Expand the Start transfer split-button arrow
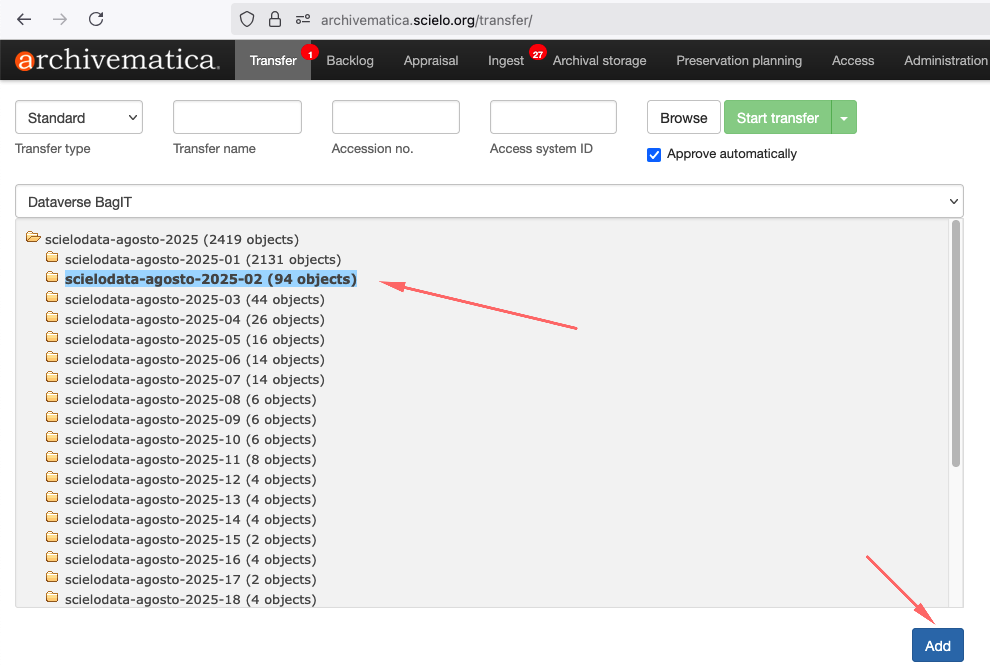 tap(844, 118)
